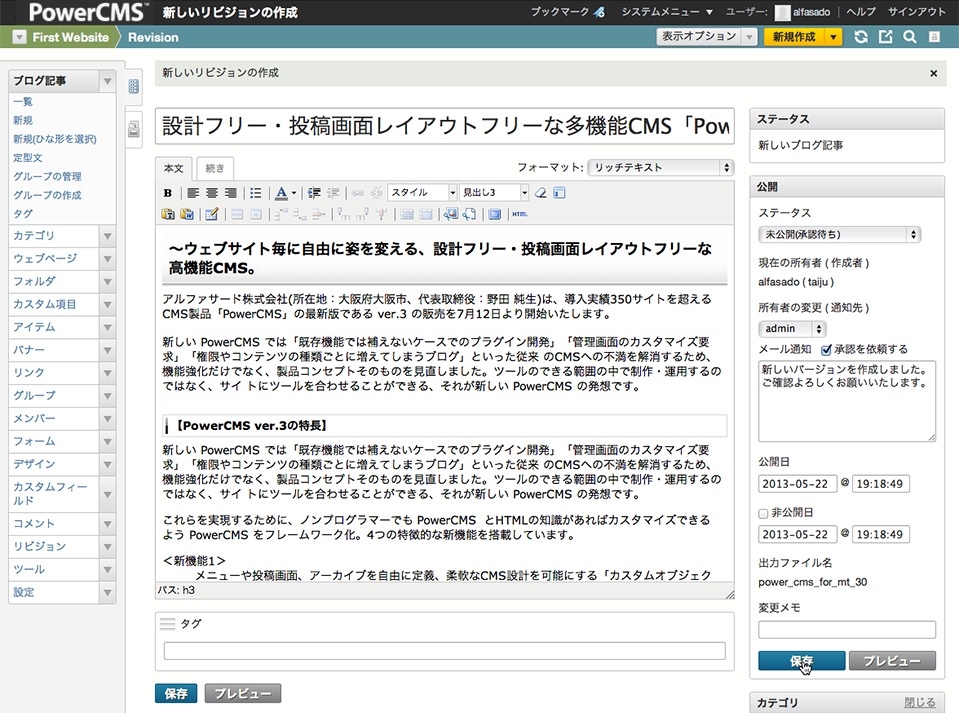Image resolution: width=959 pixels, height=713 pixels.
Task: Click the insert link chain icon
Action: click(x=358, y=193)
